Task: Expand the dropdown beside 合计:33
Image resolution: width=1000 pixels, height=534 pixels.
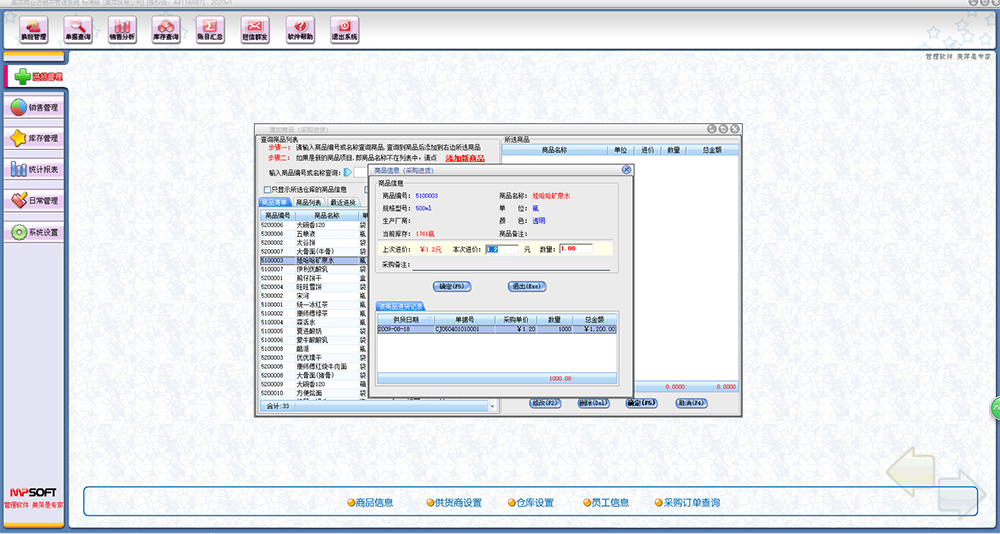Action: [x=492, y=407]
